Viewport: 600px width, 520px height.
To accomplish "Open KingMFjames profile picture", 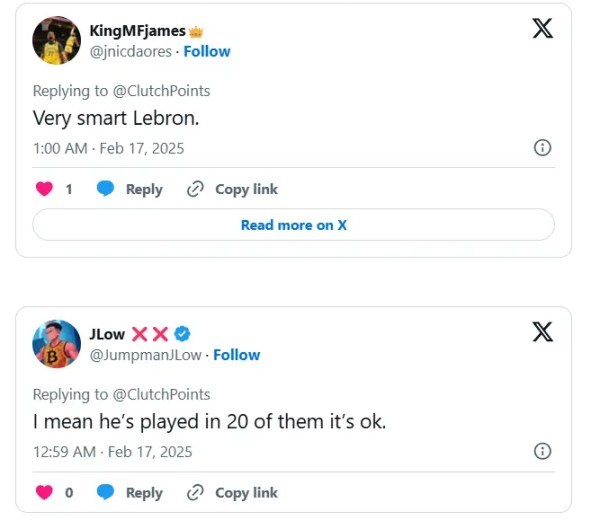I will (57, 40).
